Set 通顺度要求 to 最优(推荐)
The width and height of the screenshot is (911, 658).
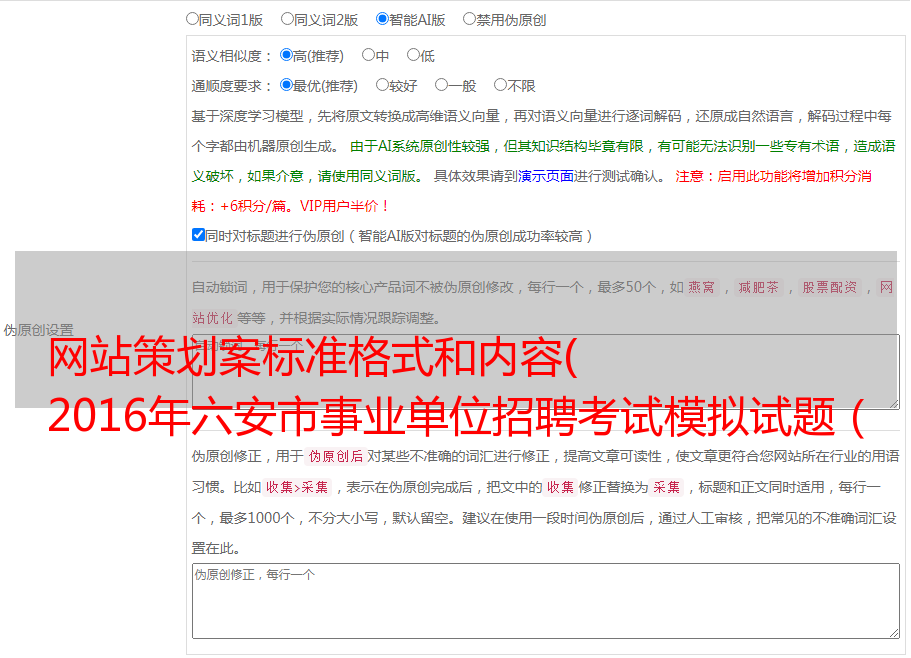286,85
